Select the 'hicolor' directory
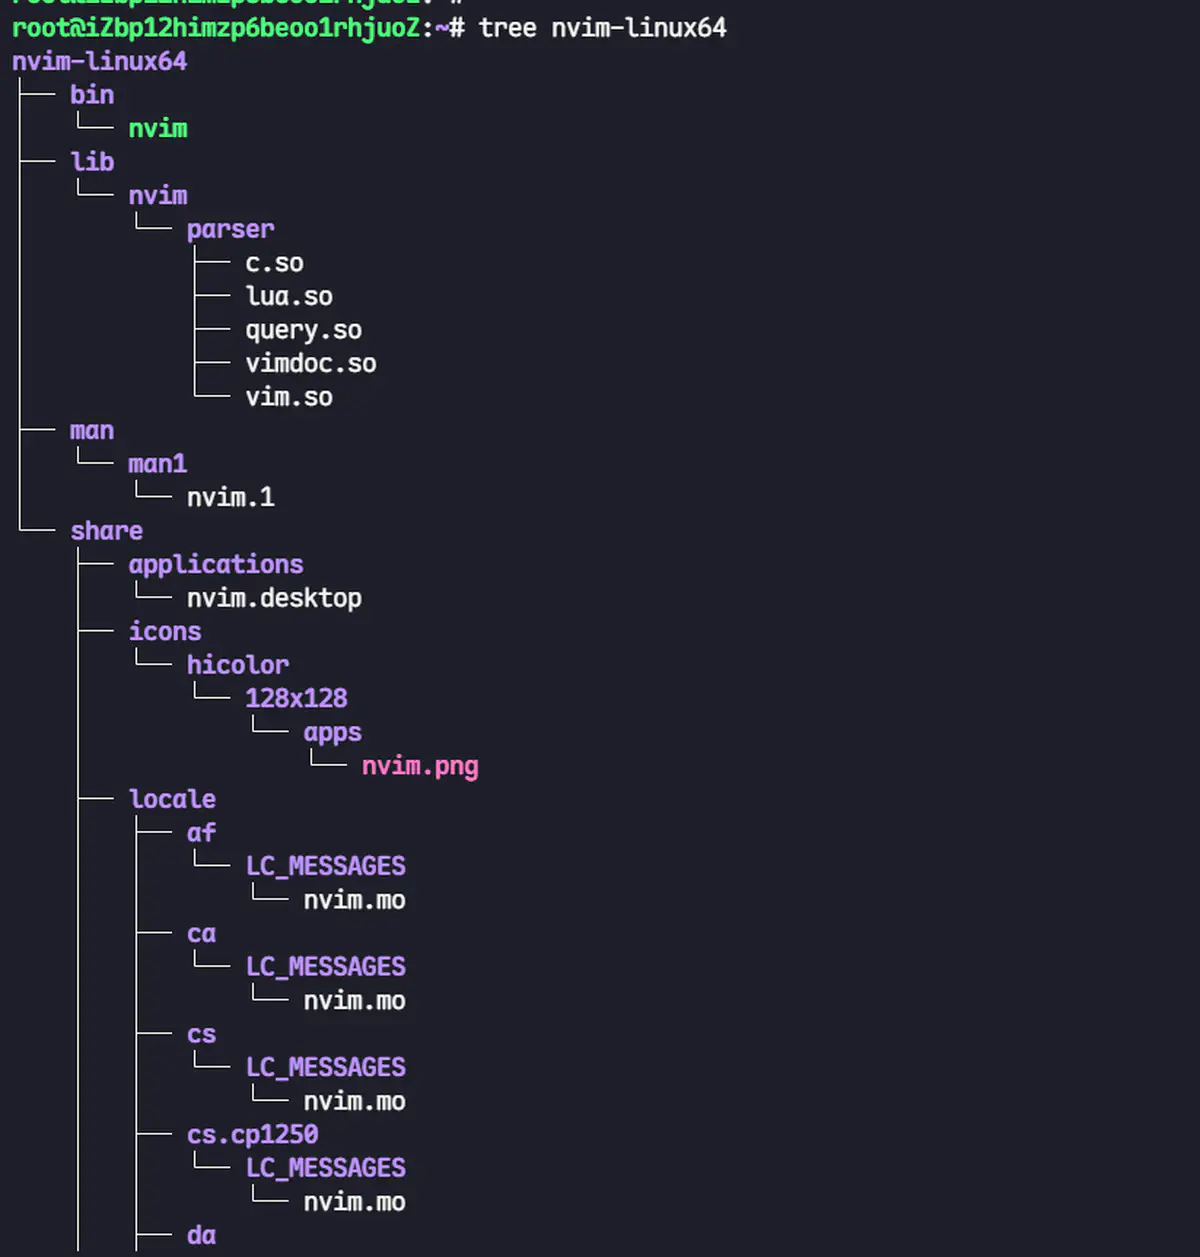 (x=238, y=666)
